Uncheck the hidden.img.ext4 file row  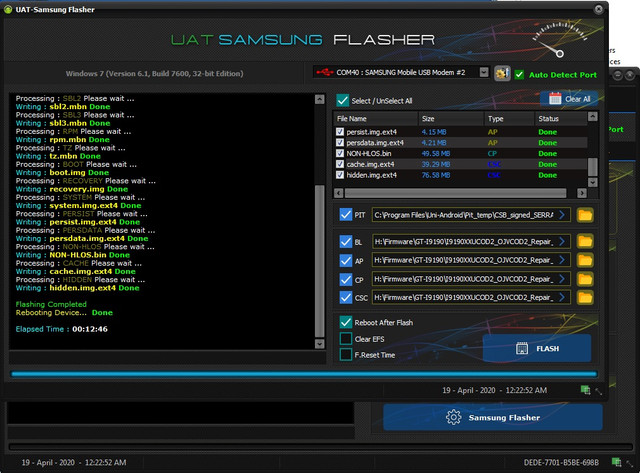pyautogui.click(x=340, y=175)
